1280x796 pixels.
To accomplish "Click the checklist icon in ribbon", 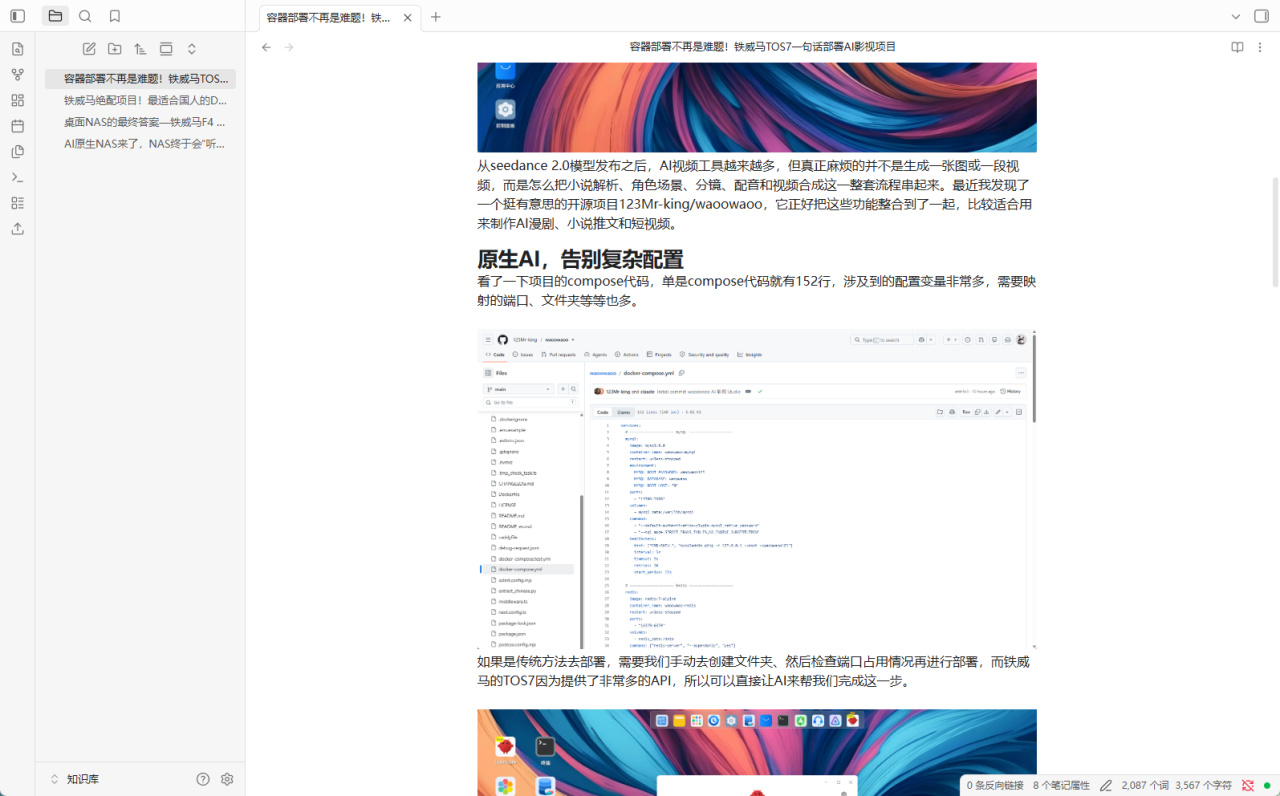I will click(x=17, y=203).
